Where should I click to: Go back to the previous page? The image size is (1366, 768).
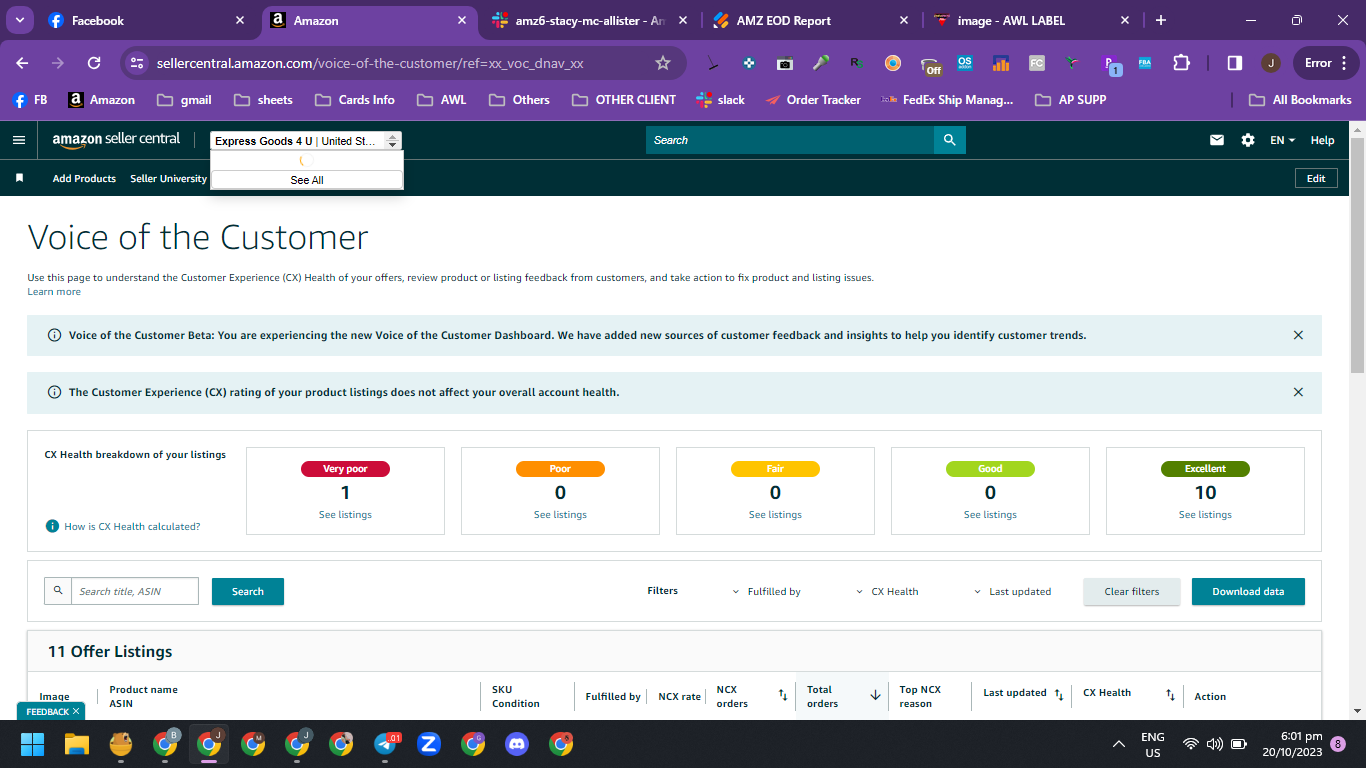point(22,63)
